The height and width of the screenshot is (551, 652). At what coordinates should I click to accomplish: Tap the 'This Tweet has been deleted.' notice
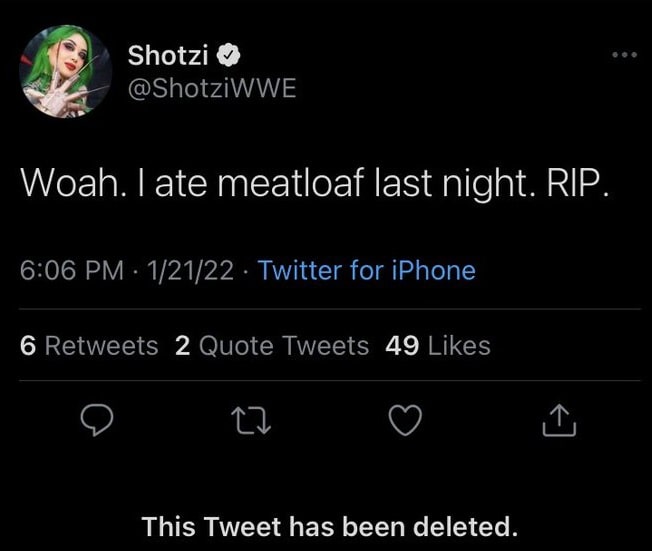tap(329, 525)
